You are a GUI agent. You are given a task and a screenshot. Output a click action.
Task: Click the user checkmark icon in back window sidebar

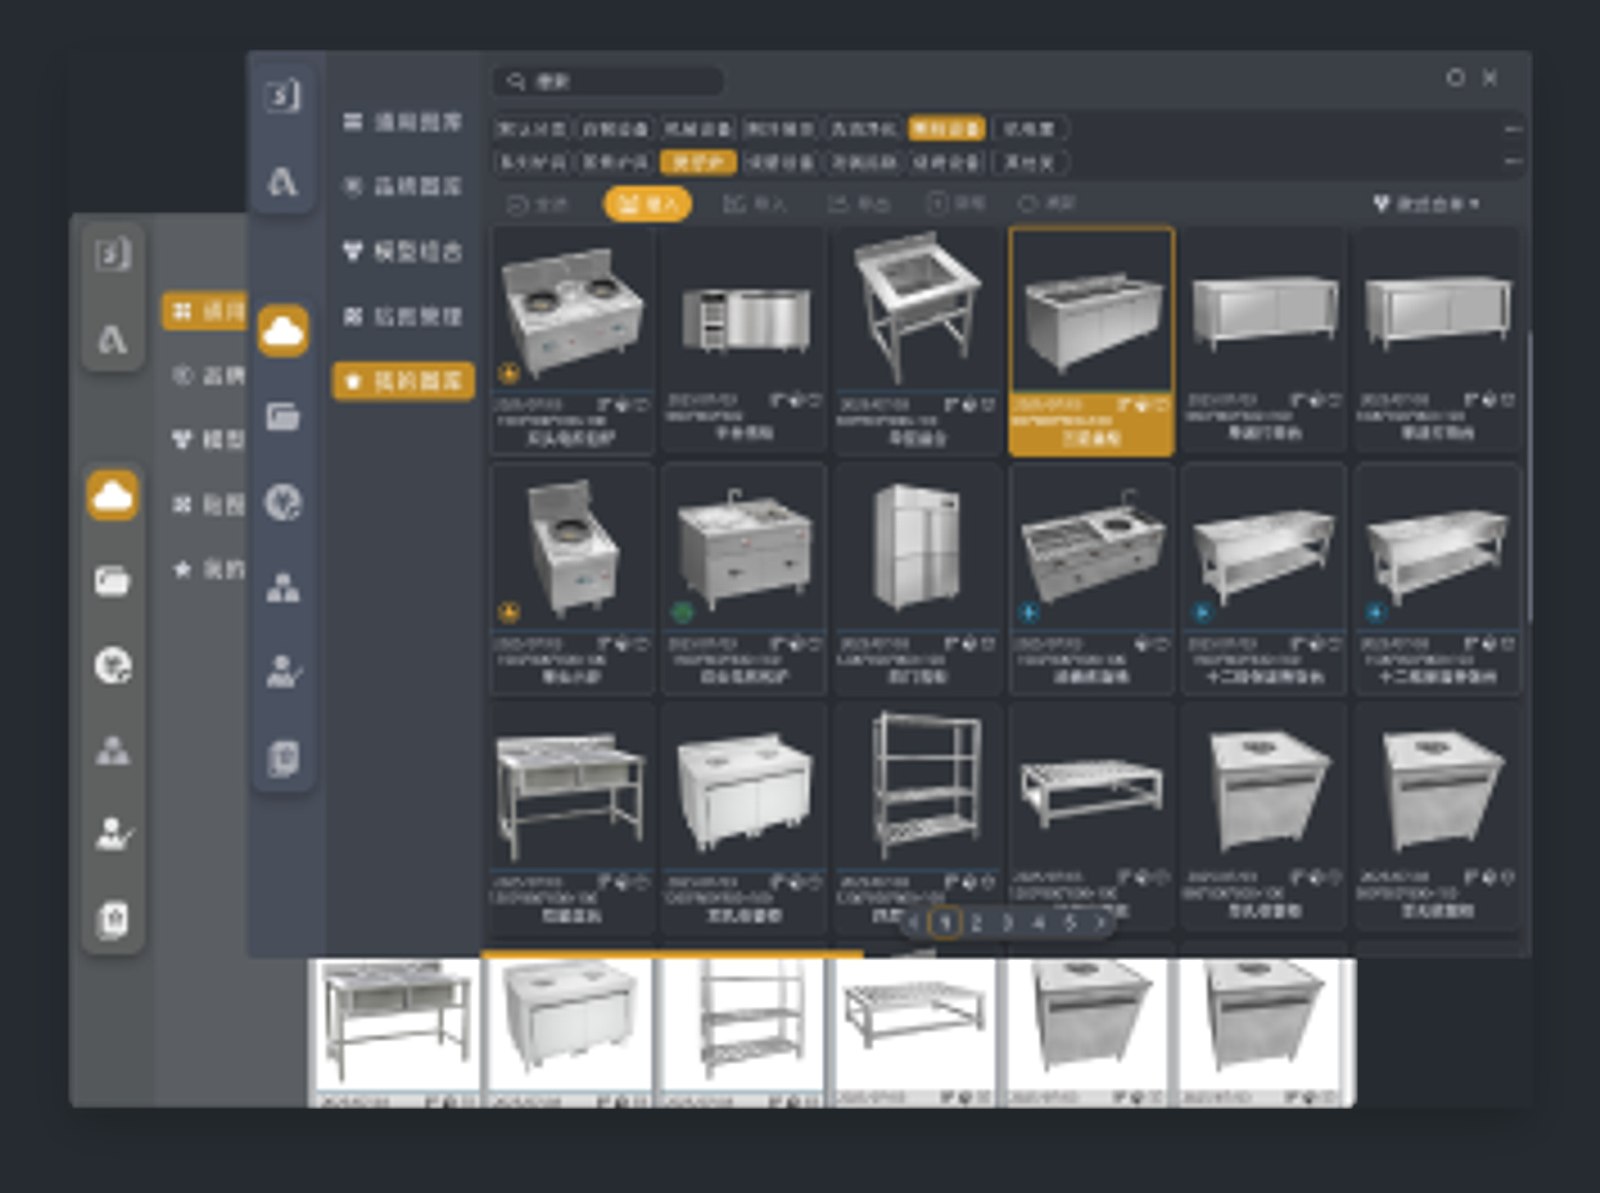(x=114, y=834)
